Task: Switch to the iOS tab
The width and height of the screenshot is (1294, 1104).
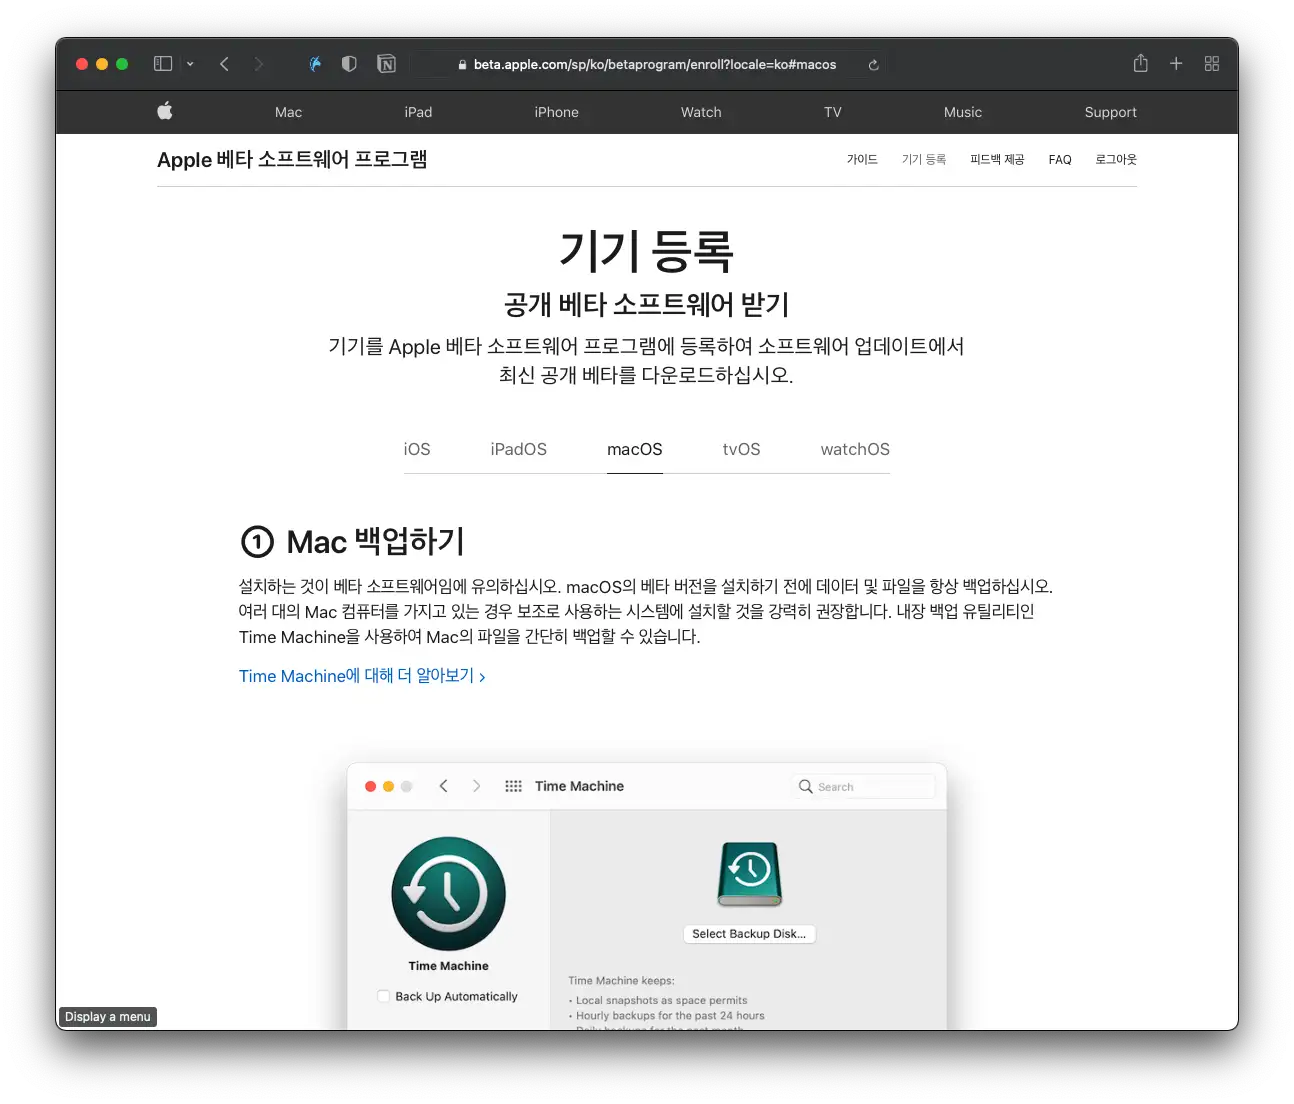Action: point(417,449)
